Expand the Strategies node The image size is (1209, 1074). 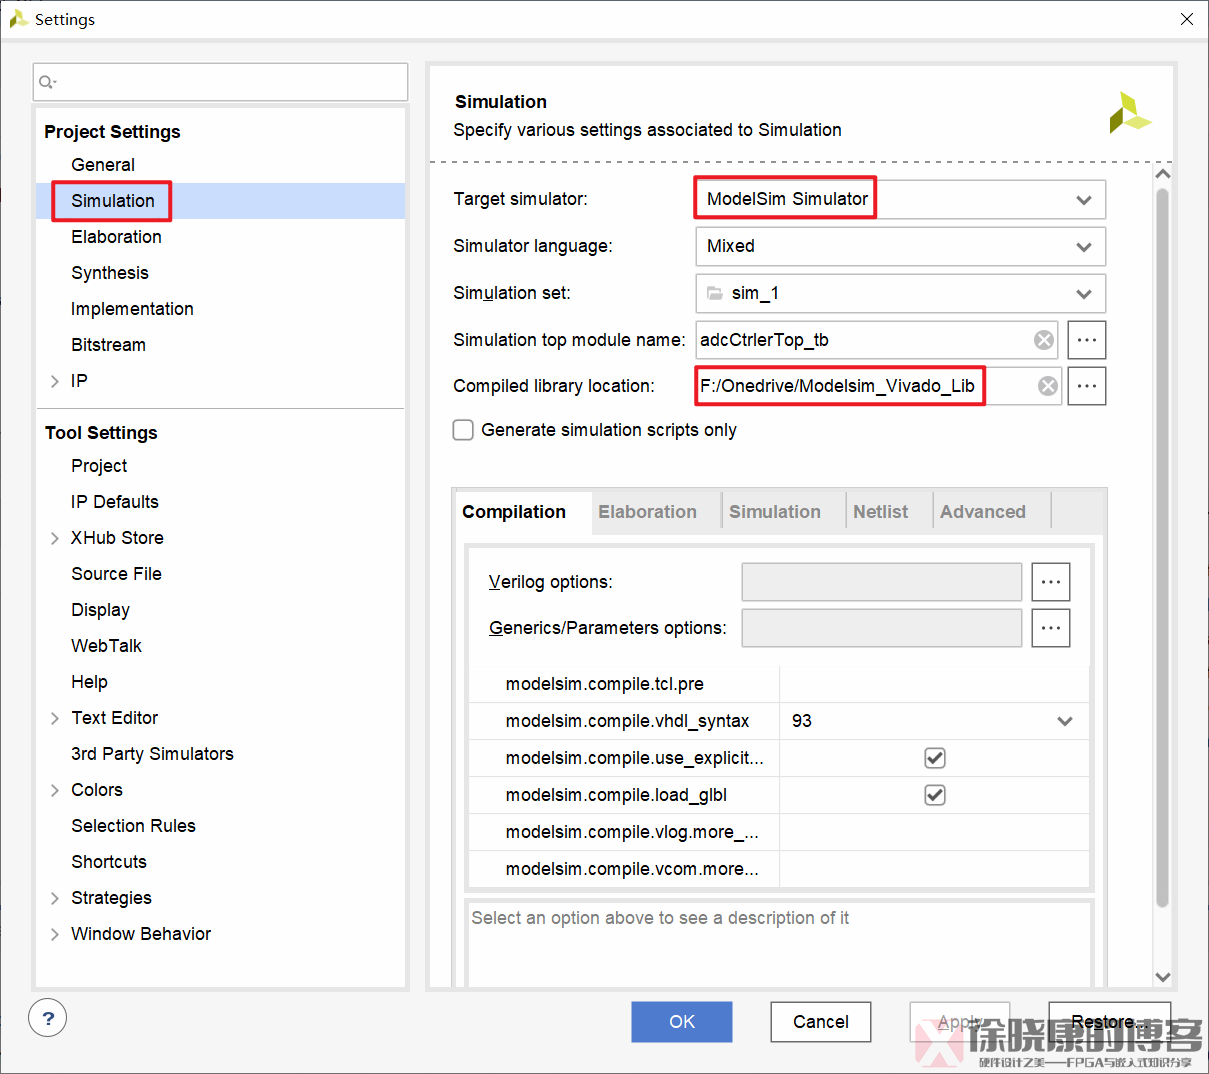click(x=55, y=898)
